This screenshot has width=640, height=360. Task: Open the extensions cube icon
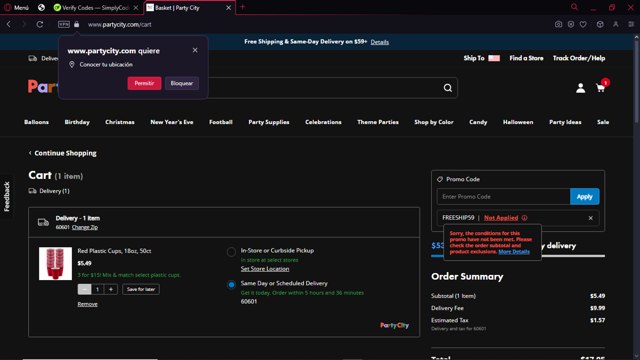(600, 24)
